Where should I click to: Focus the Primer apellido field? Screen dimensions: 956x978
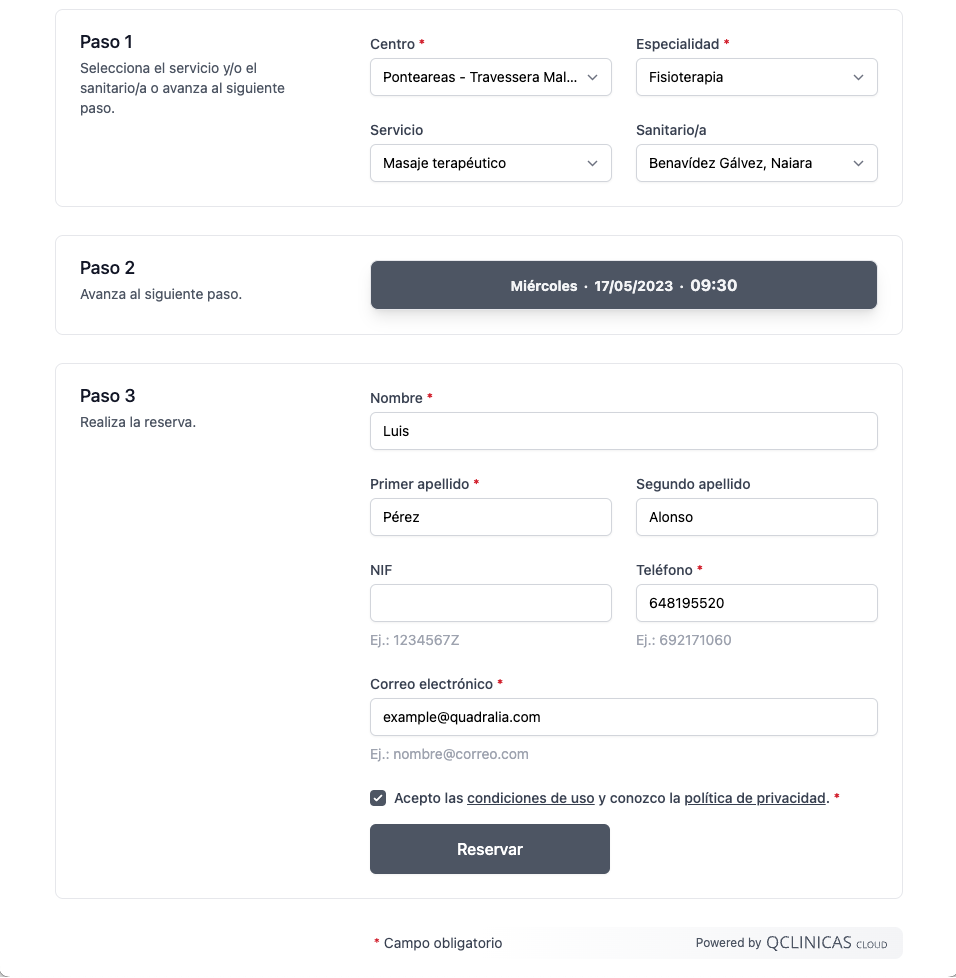490,517
